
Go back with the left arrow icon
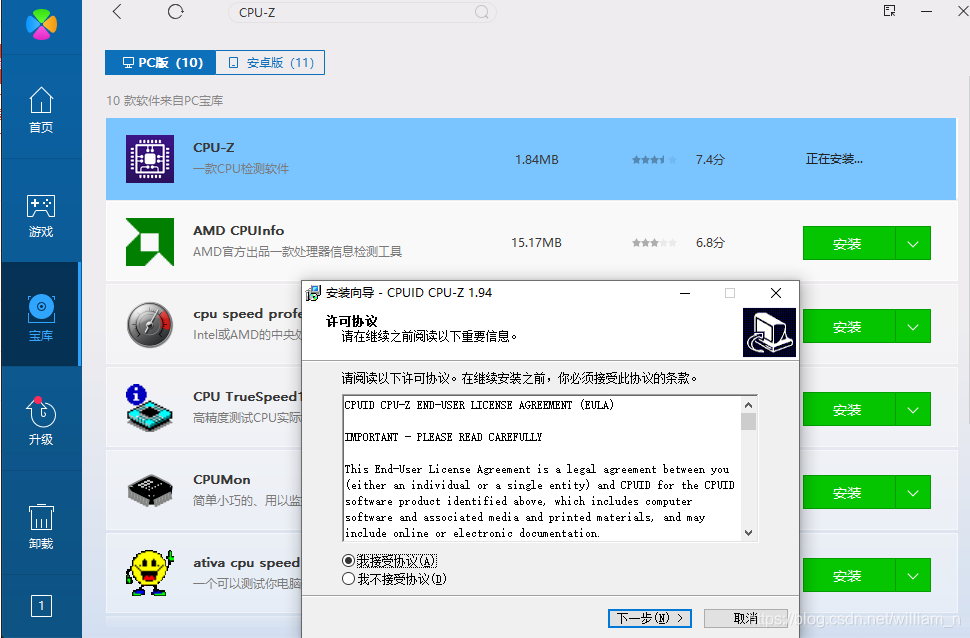pyautogui.click(x=117, y=12)
